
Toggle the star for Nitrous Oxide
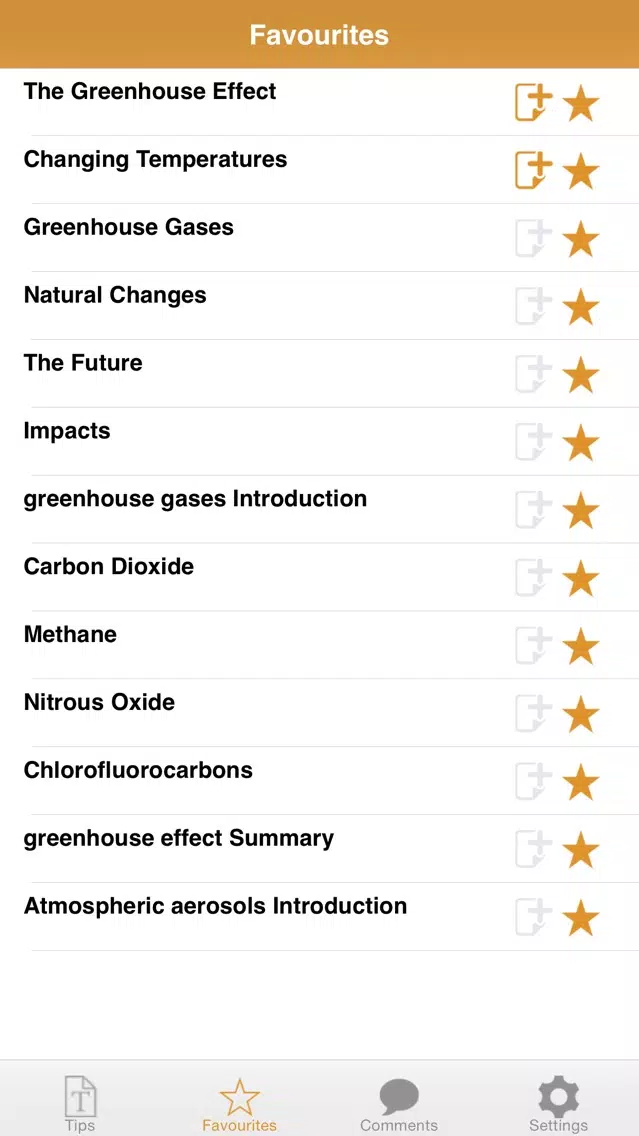(581, 714)
